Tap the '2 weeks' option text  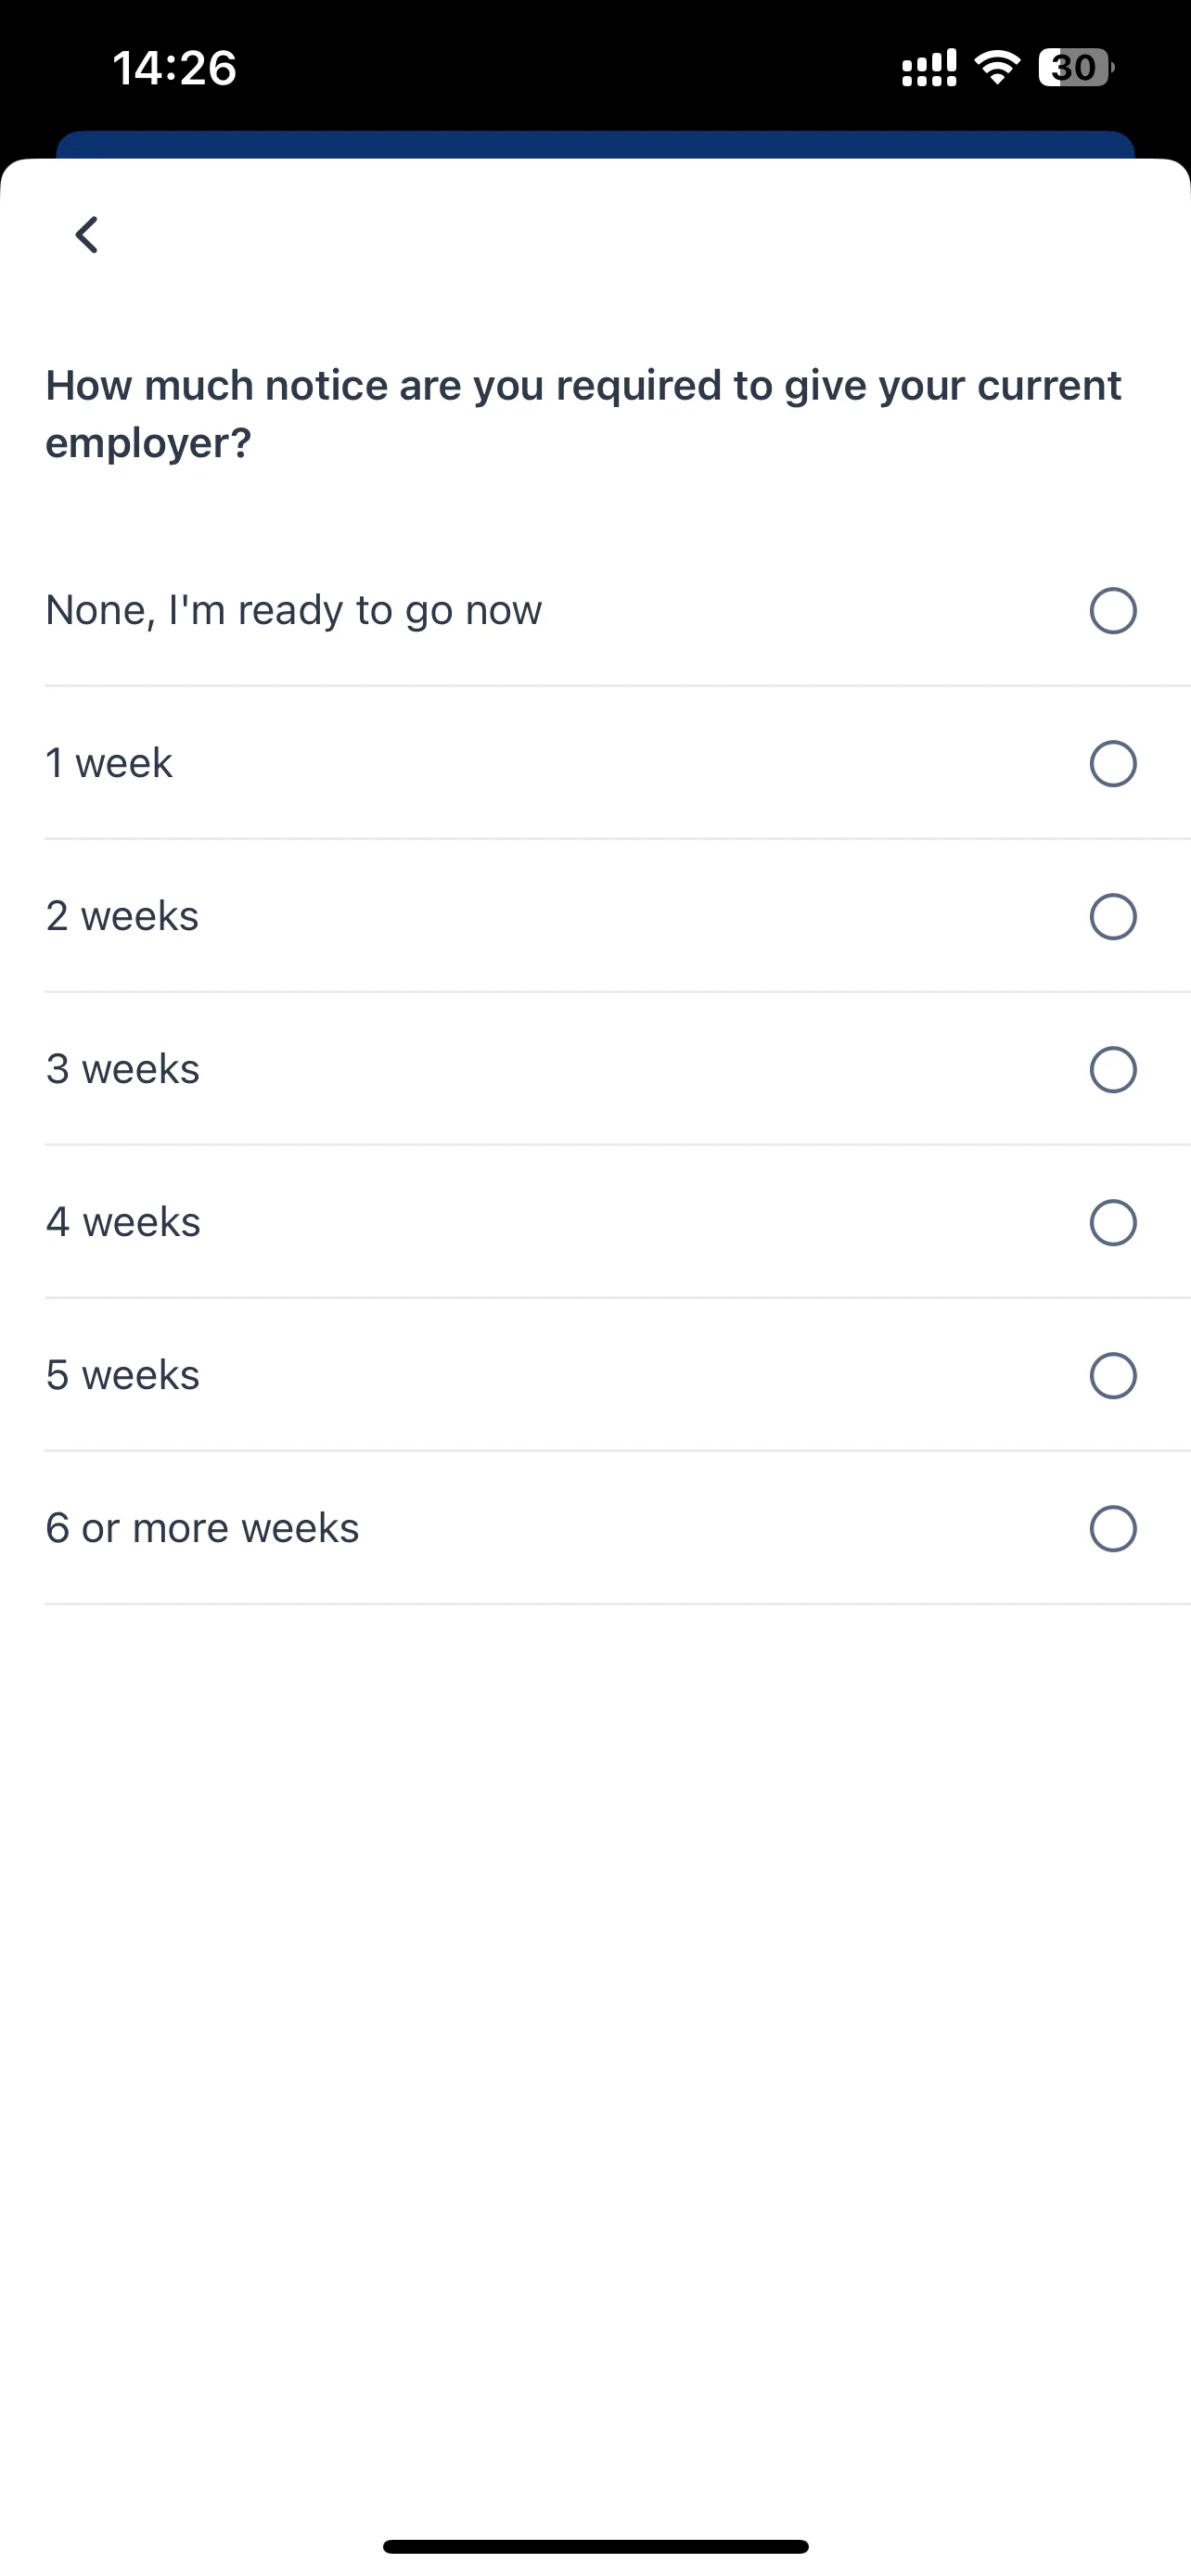pos(122,916)
